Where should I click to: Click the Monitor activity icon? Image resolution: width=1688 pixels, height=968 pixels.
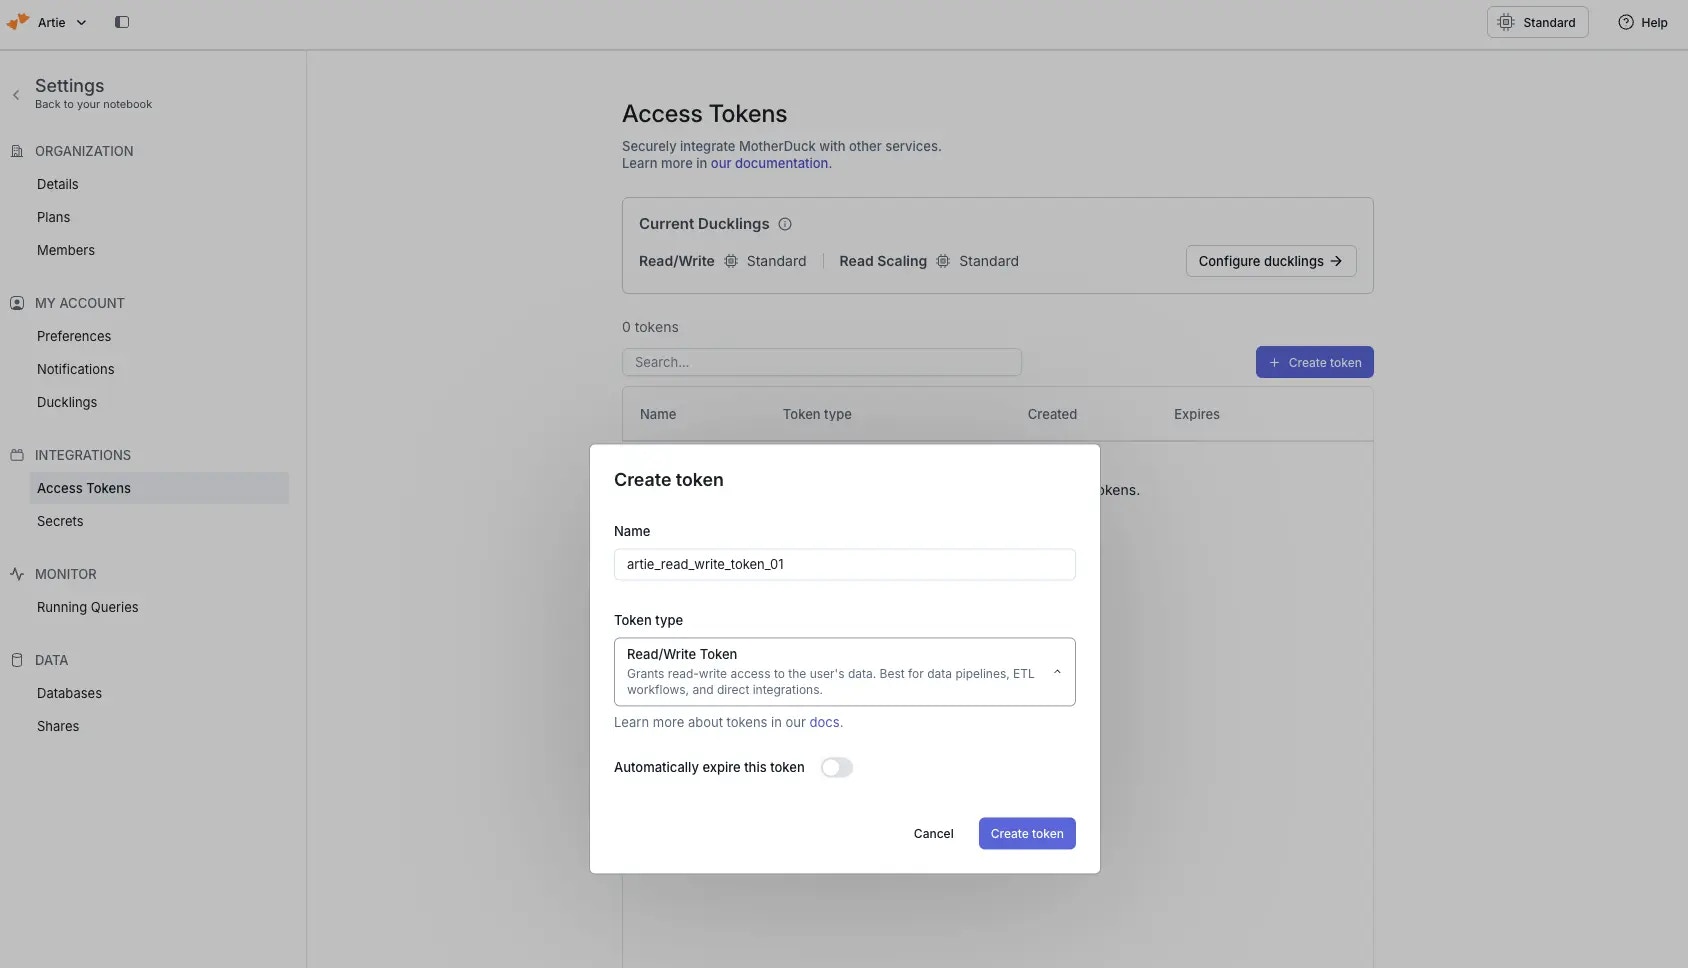coord(17,574)
